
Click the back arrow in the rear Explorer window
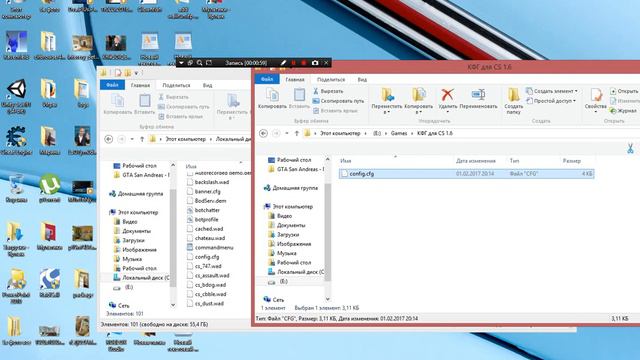pyautogui.click(x=109, y=139)
